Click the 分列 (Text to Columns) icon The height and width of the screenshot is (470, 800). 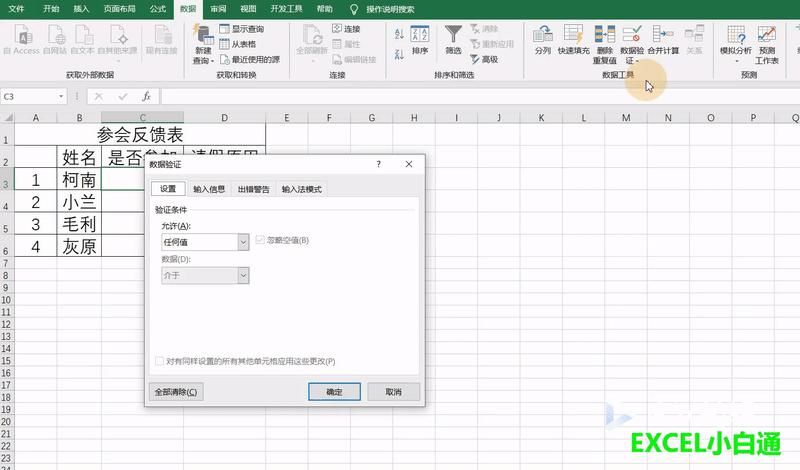542,35
